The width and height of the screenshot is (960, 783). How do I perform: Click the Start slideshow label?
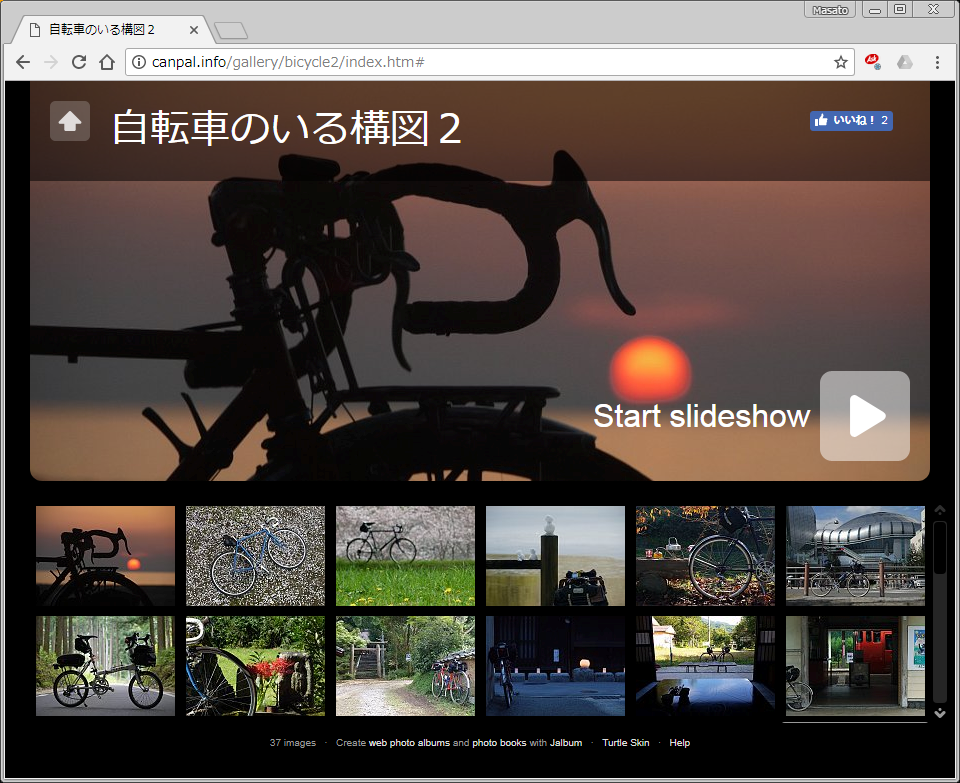tap(702, 416)
